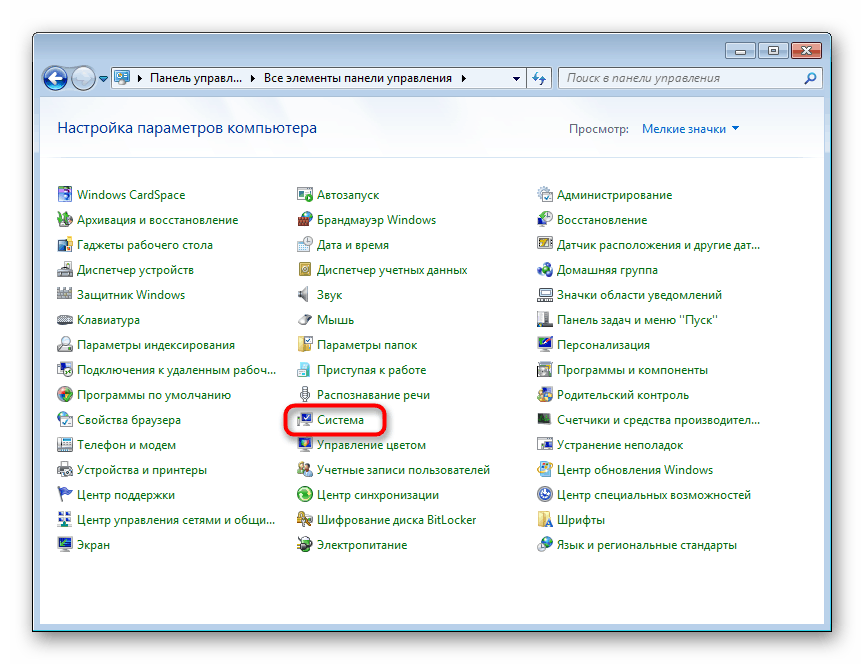Open Счетчики и средства производител... link
Image resolution: width=864 pixels, height=664 pixels.
(658, 420)
